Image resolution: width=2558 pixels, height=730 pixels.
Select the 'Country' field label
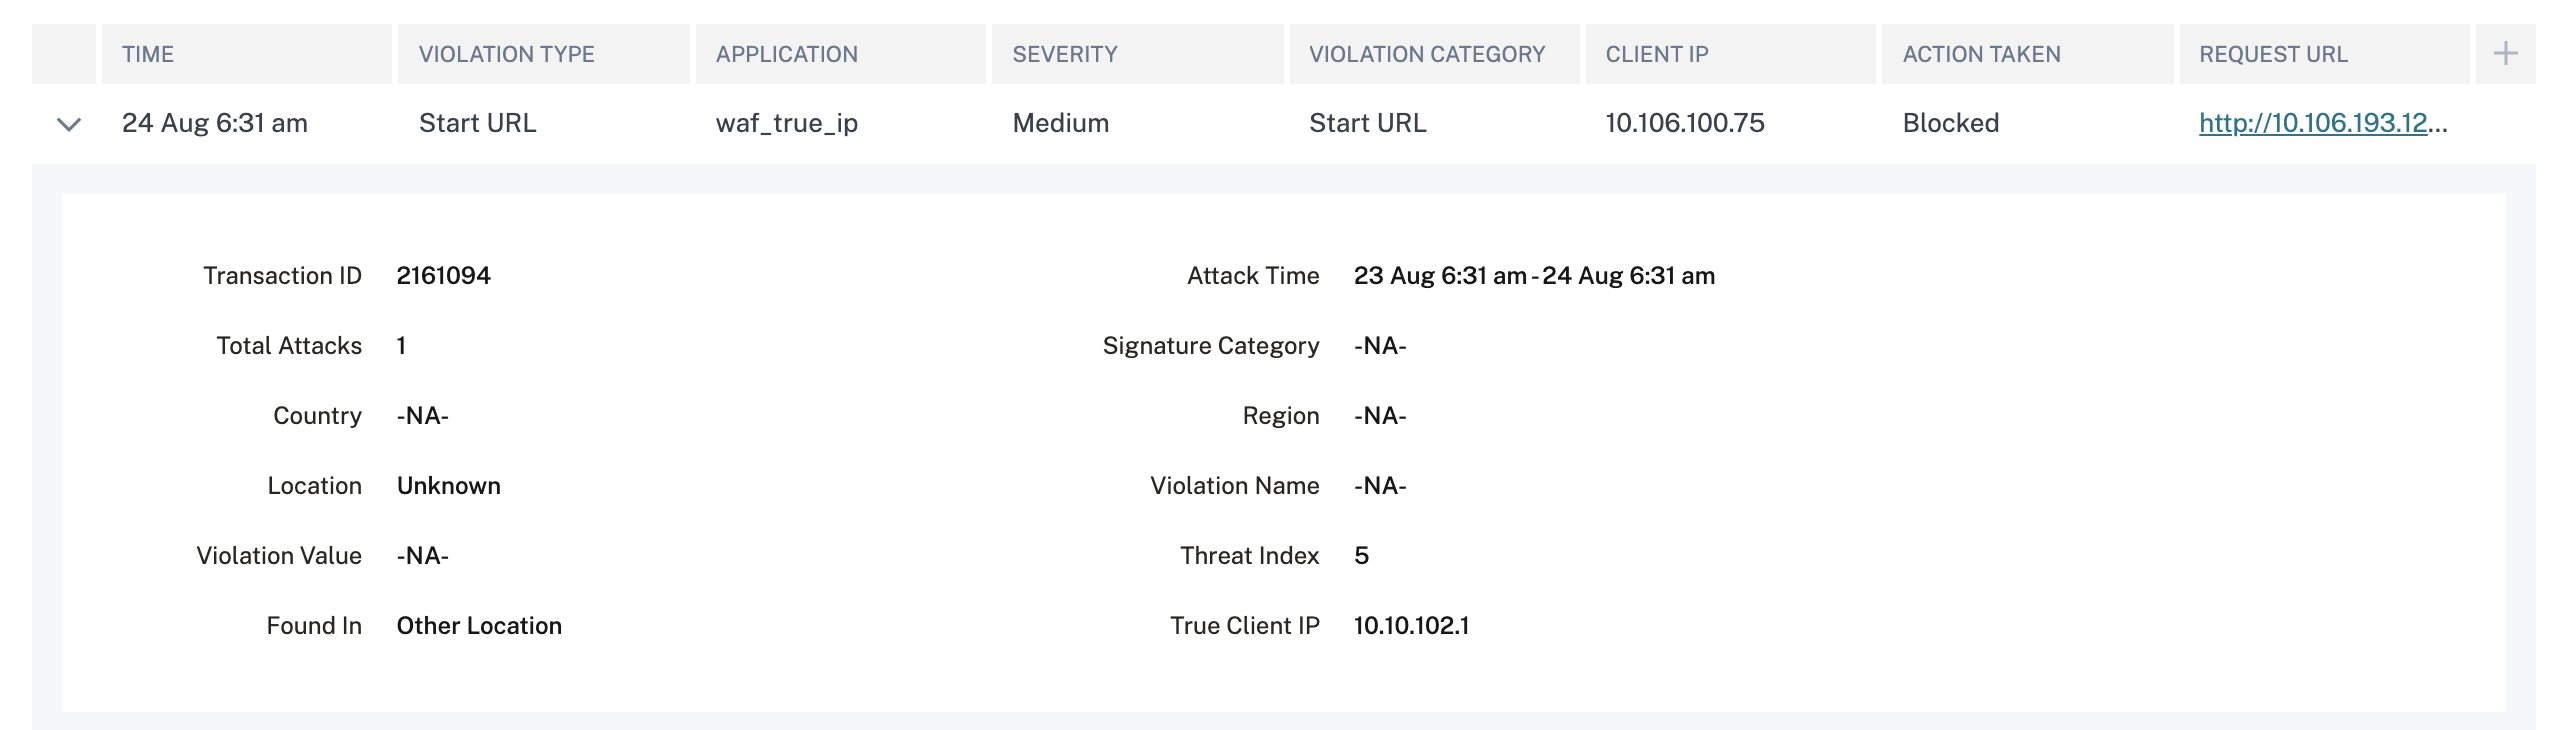click(317, 416)
